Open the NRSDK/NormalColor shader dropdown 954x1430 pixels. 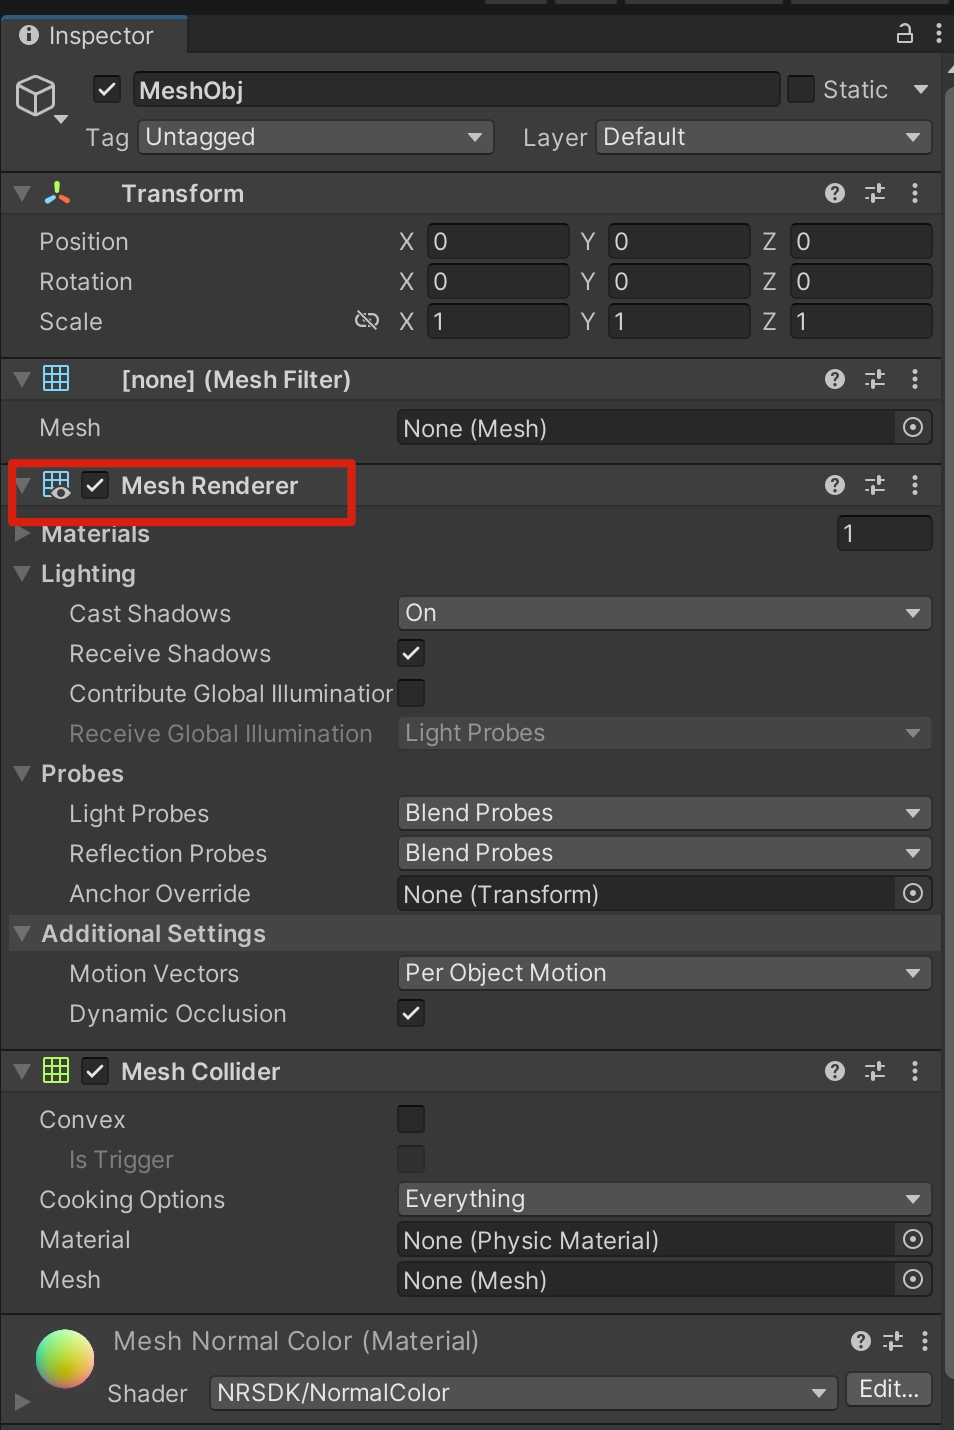point(523,1392)
